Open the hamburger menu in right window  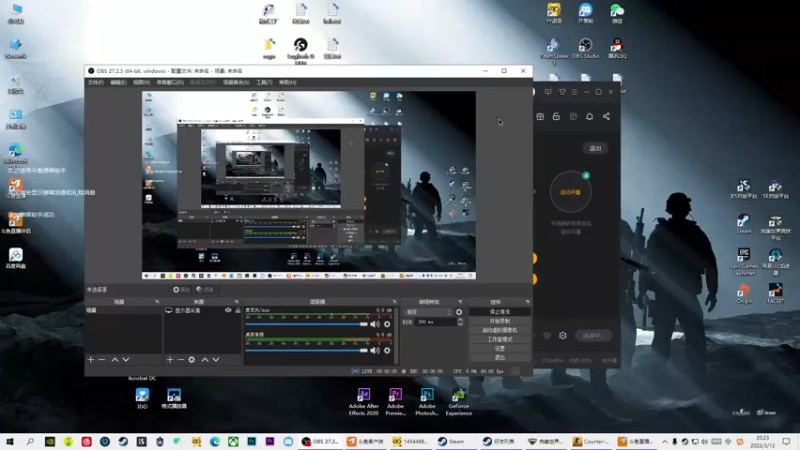click(x=574, y=92)
